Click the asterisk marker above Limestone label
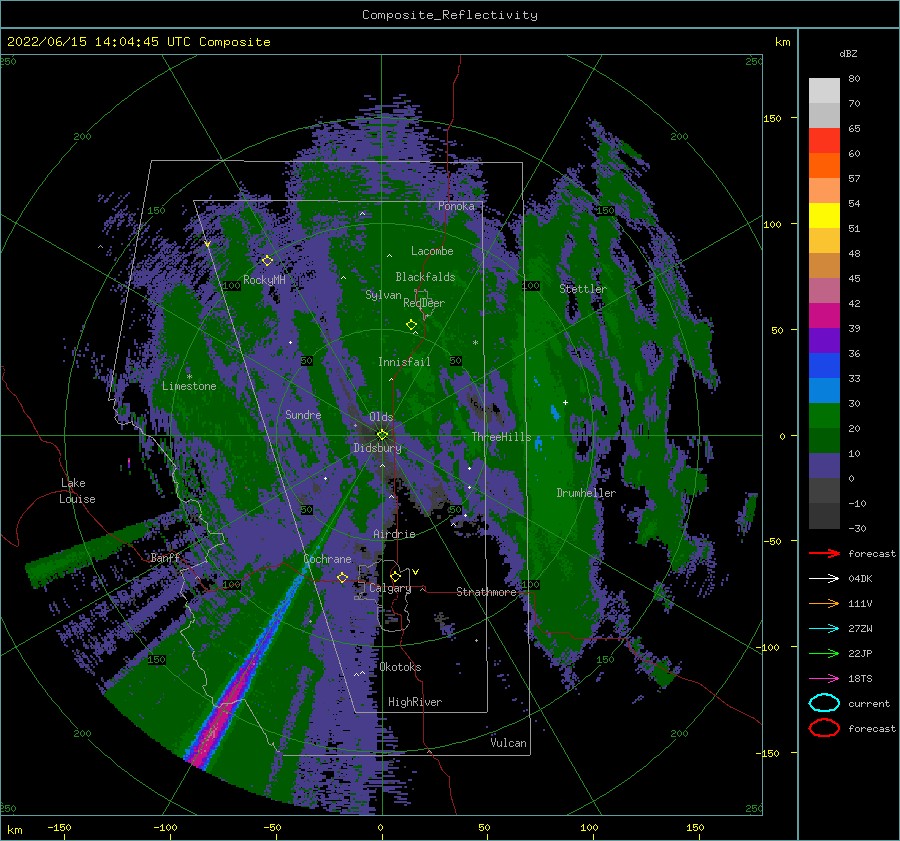900x841 pixels. [x=189, y=377]
